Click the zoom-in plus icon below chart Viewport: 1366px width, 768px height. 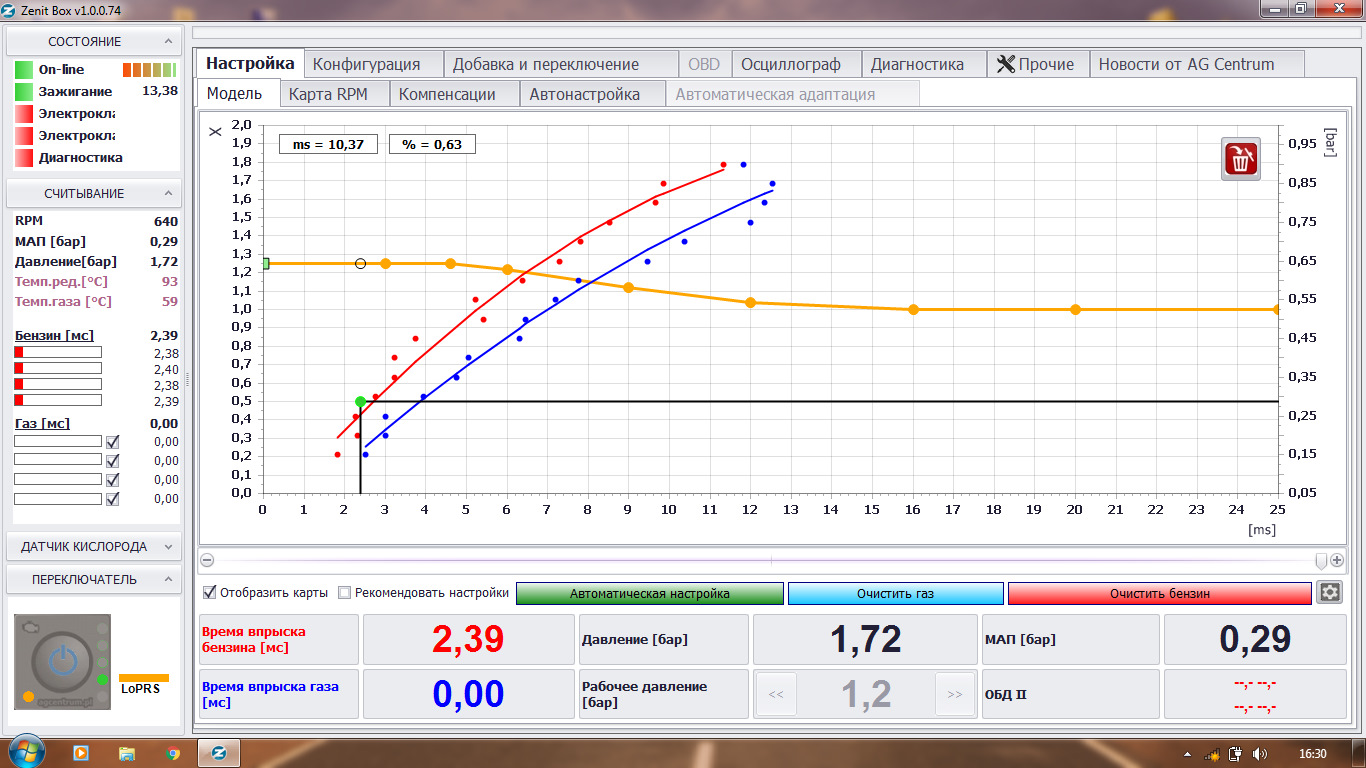(1336, 561)
